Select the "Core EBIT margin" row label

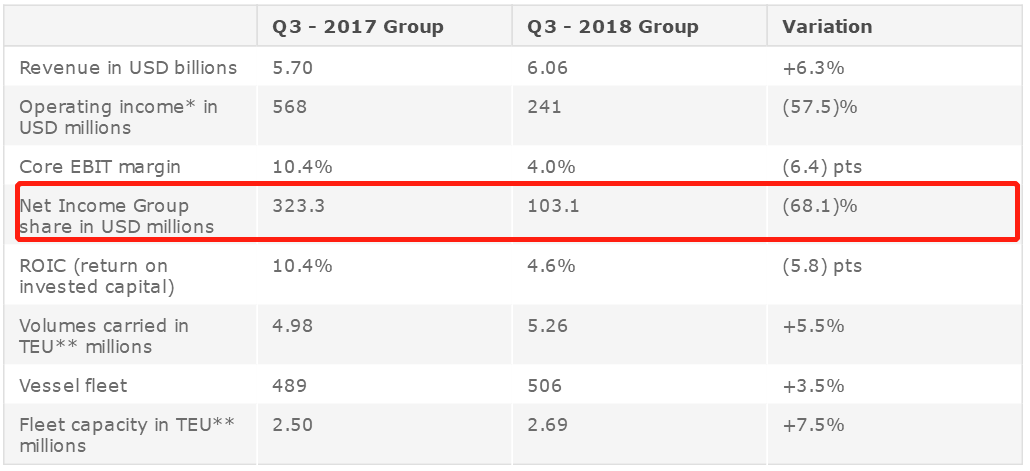tap(100, 166)
